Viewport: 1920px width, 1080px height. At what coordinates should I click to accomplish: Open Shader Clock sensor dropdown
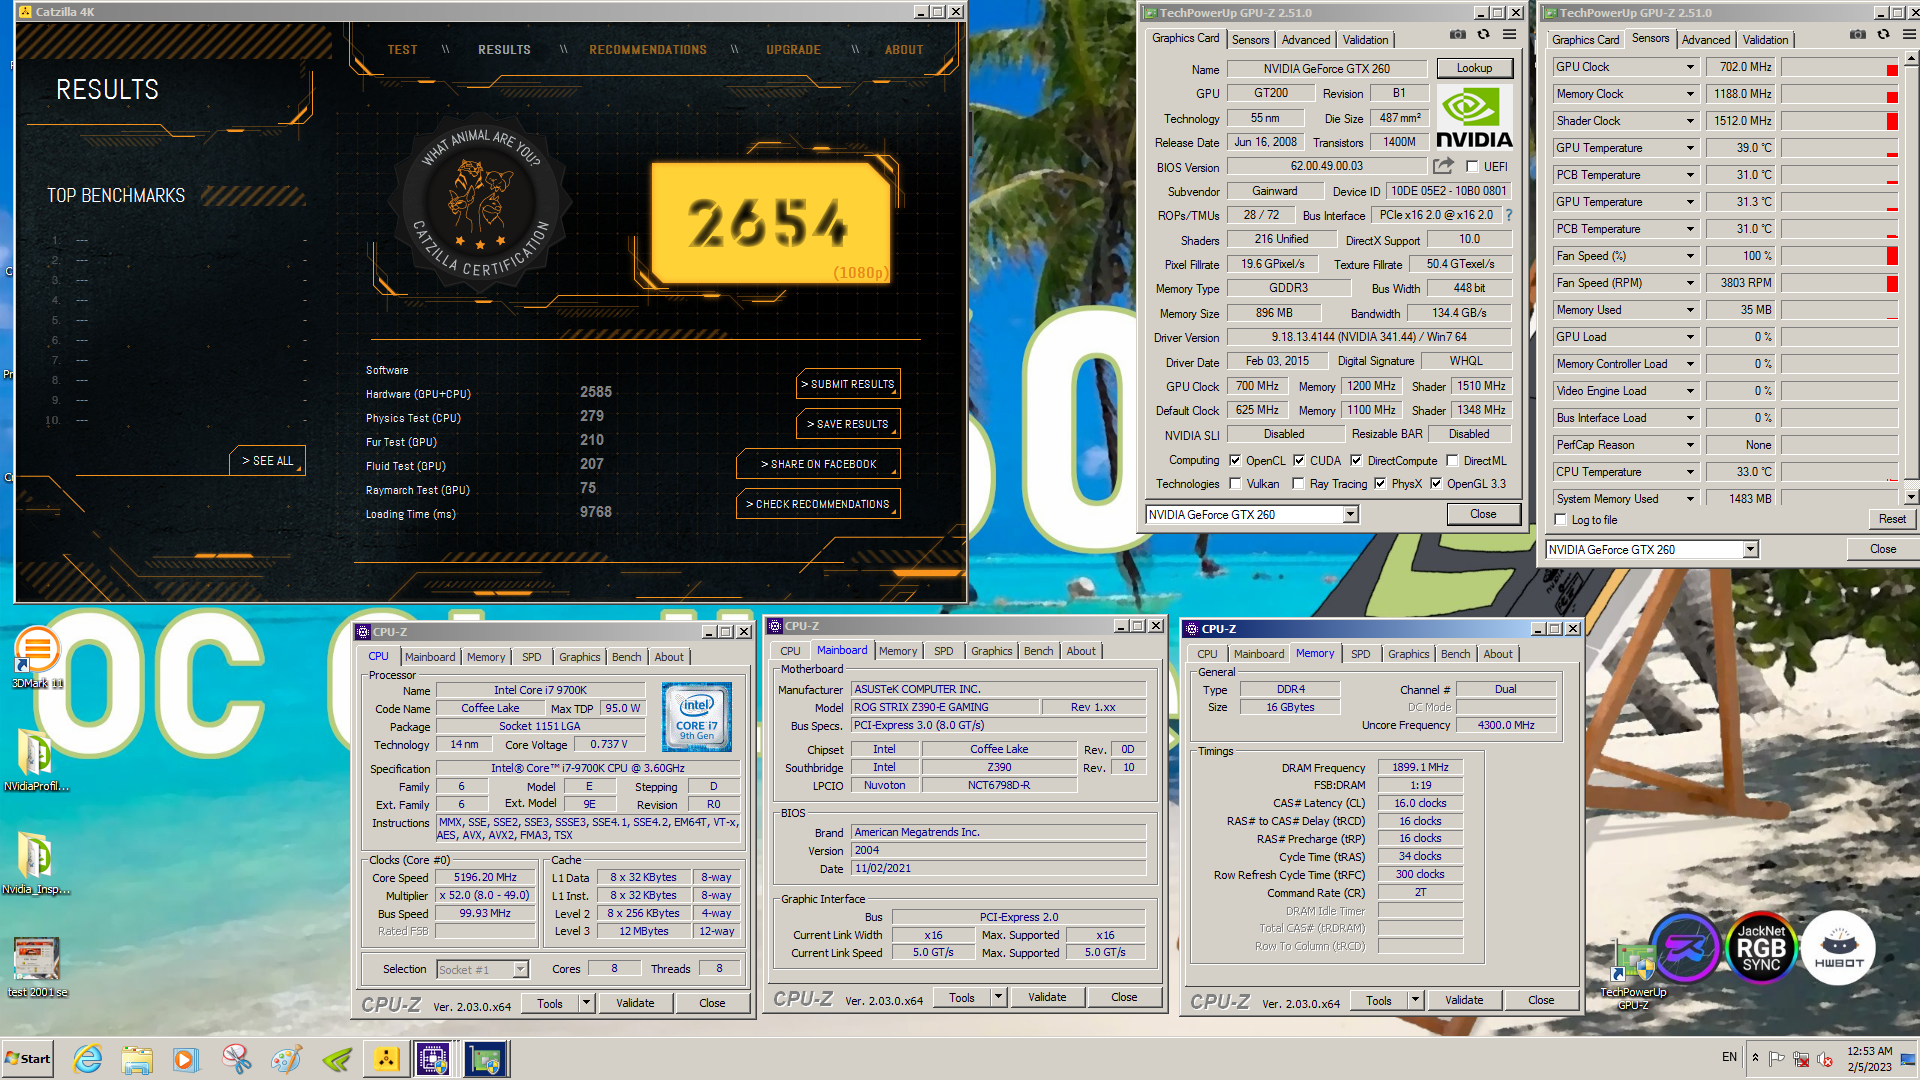point(1690,121)
